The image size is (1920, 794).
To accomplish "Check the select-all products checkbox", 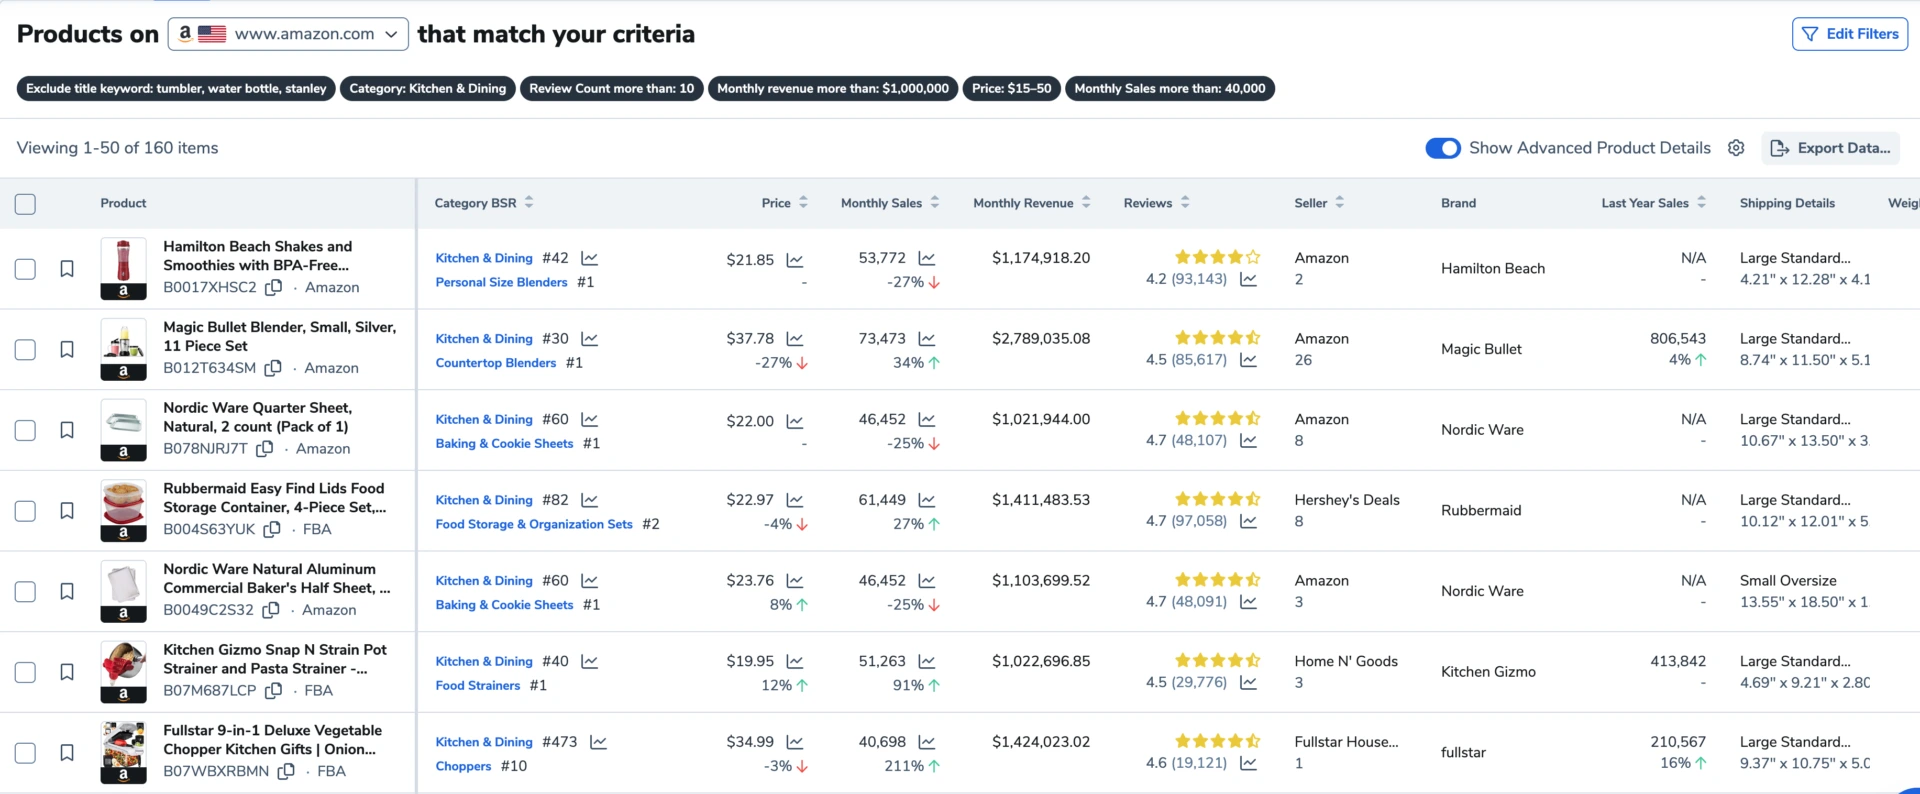I will click(x=25, y=204).
